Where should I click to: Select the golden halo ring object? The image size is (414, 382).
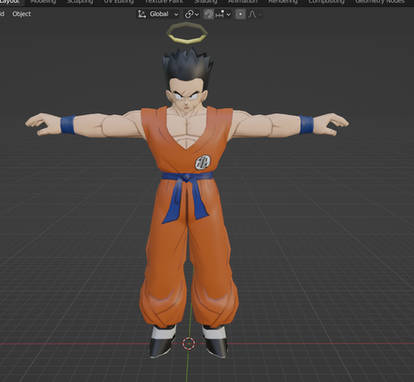(187, 42)
